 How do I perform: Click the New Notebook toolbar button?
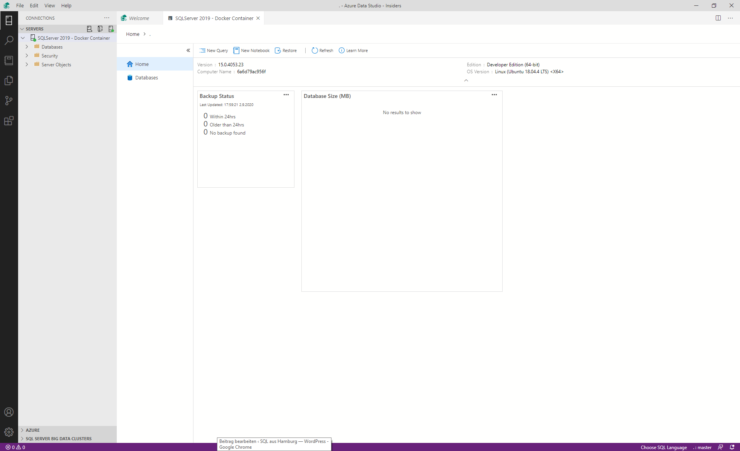(x=251, y=50)
